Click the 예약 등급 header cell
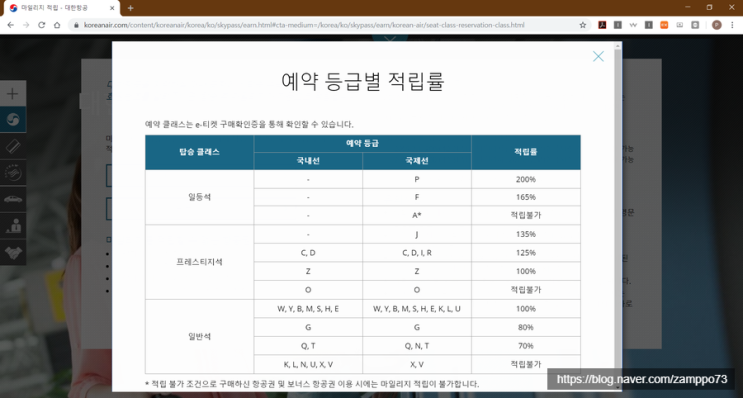 tap(362, 144)
